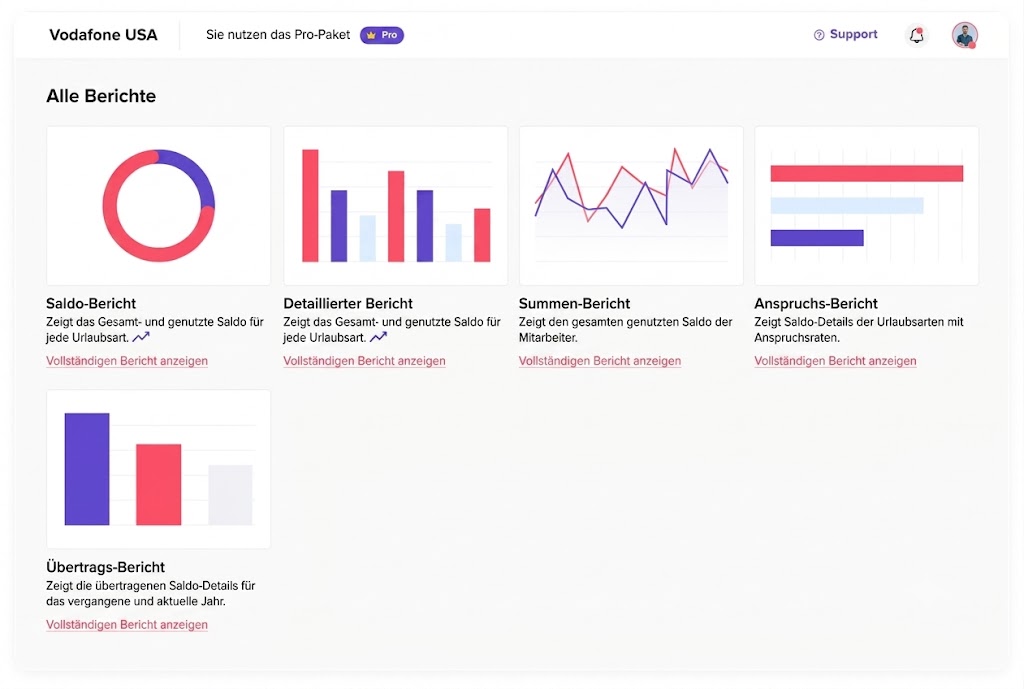Click the crown Pro badge
The image size is (1024, 689).
tap(382, 35)
